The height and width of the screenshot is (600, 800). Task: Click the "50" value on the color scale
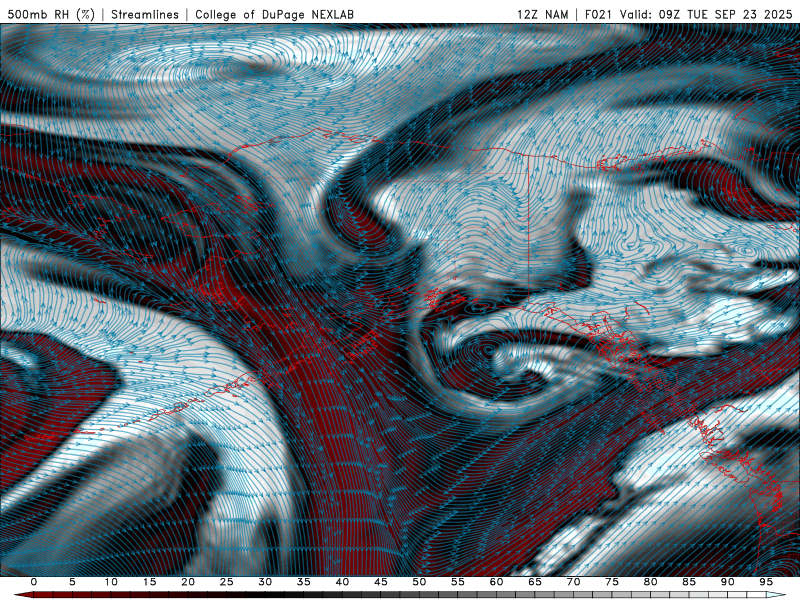pos(419,582)
